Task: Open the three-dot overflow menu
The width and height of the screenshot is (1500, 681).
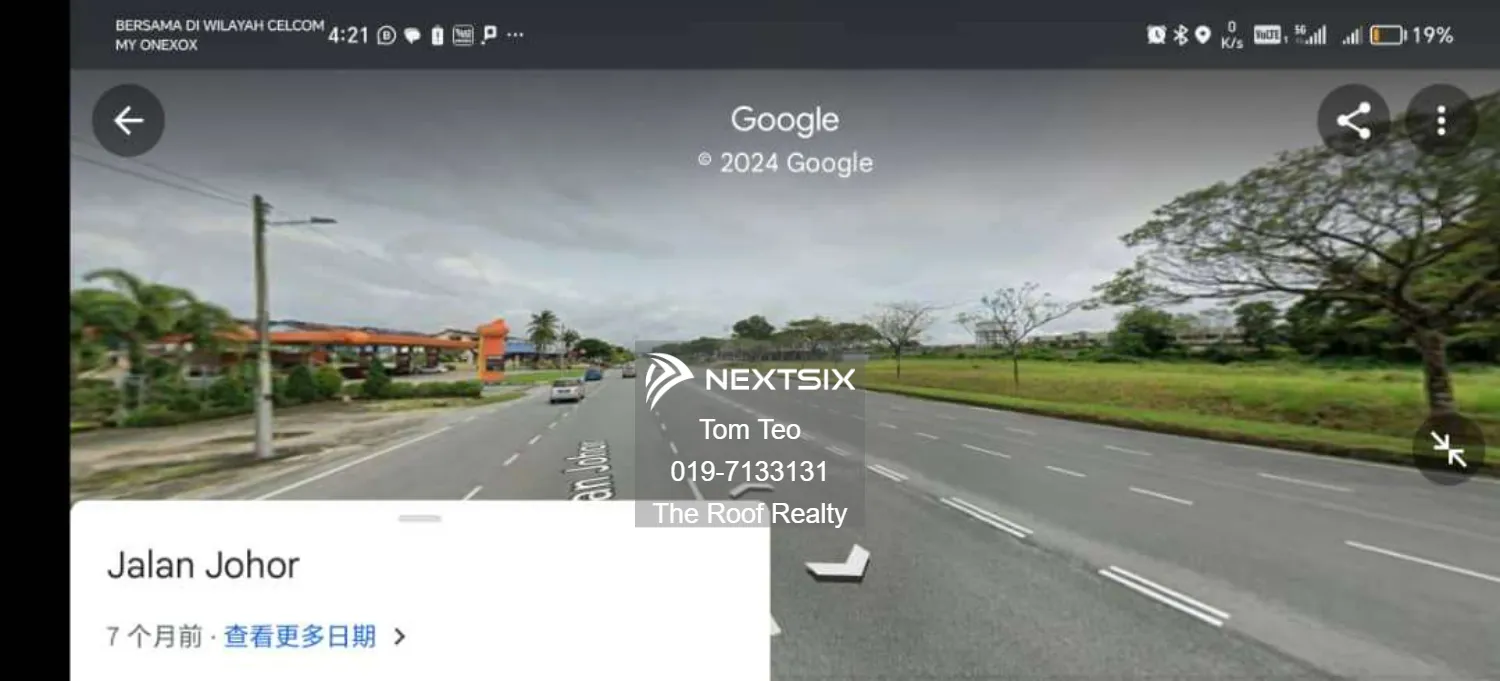Action: pyautogui.click(x=1440, y=120)
